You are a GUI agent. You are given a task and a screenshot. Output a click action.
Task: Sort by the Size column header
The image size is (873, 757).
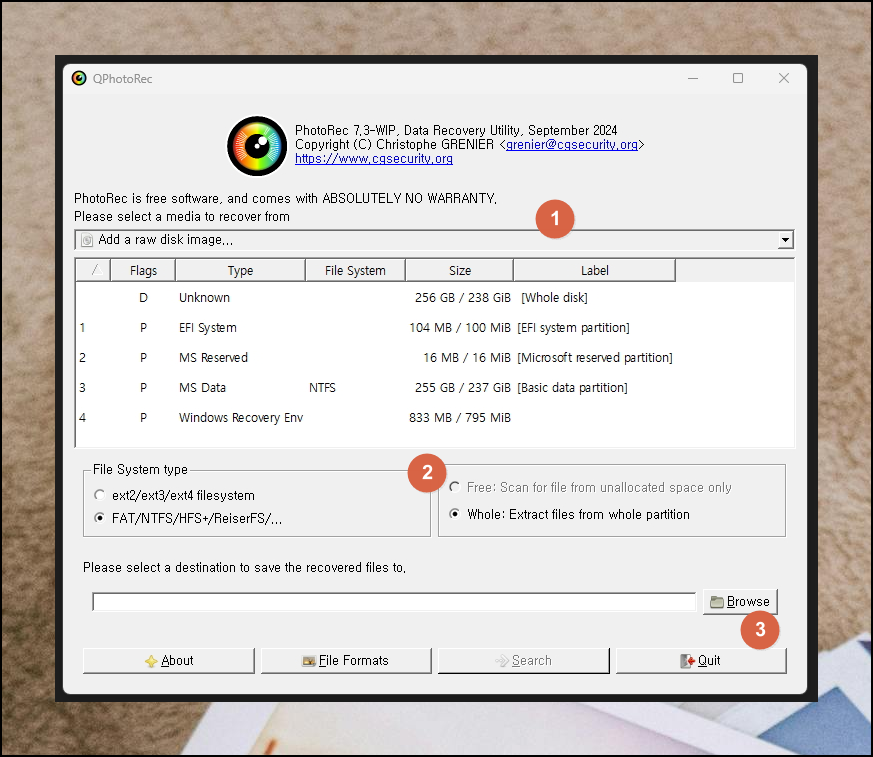[x=460, y=271]
